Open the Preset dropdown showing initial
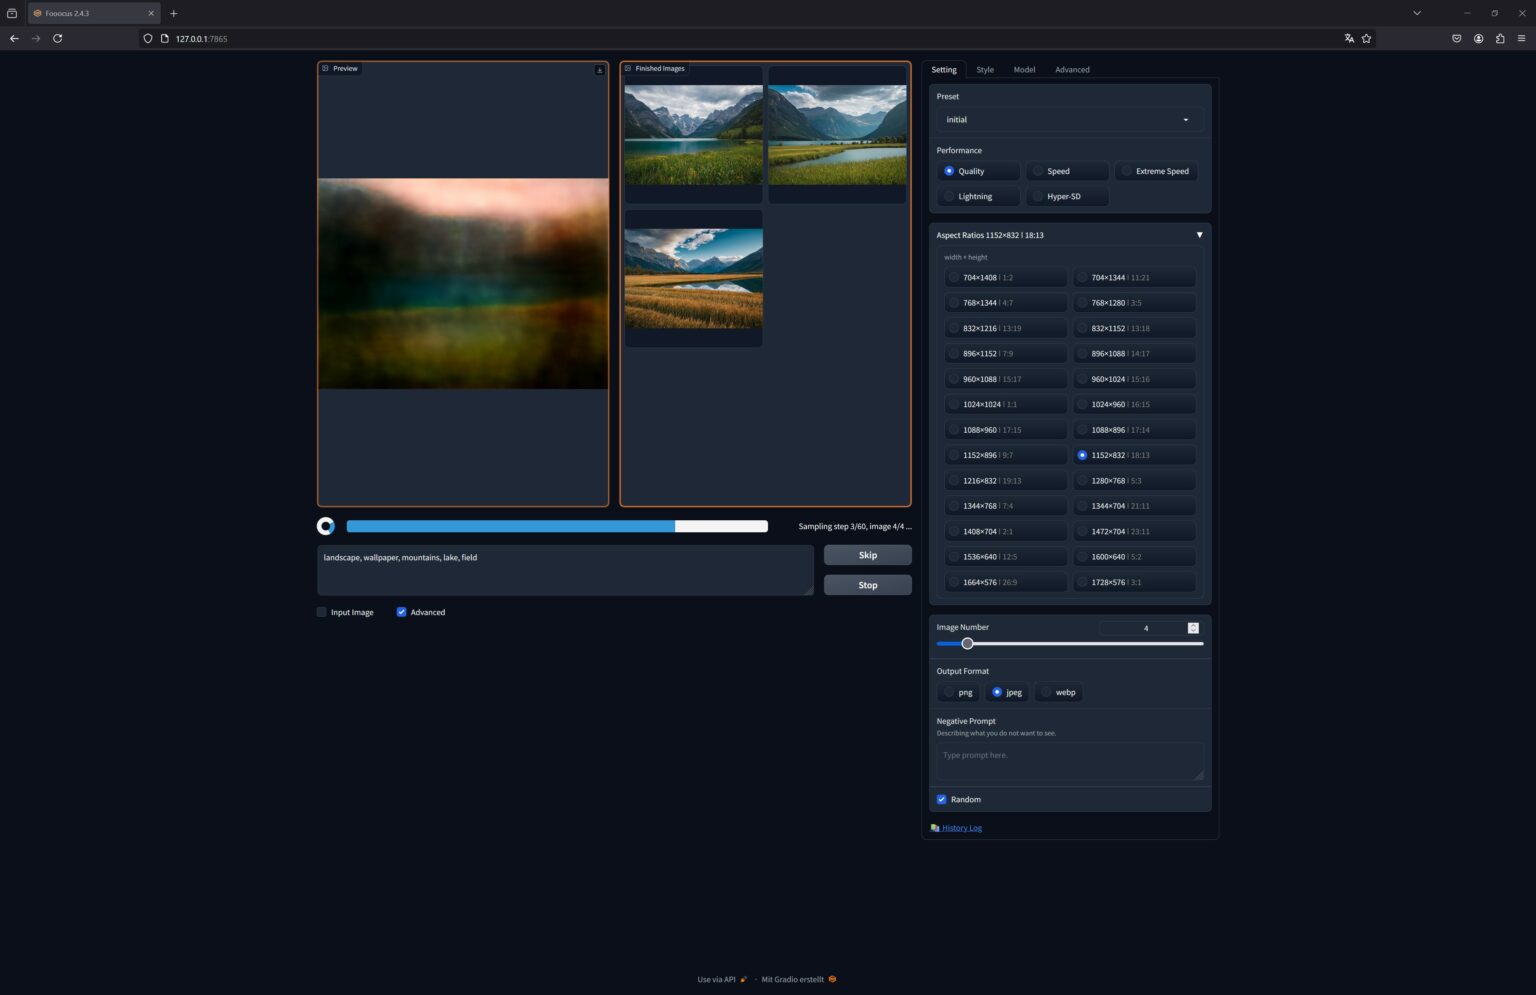 1068,120
